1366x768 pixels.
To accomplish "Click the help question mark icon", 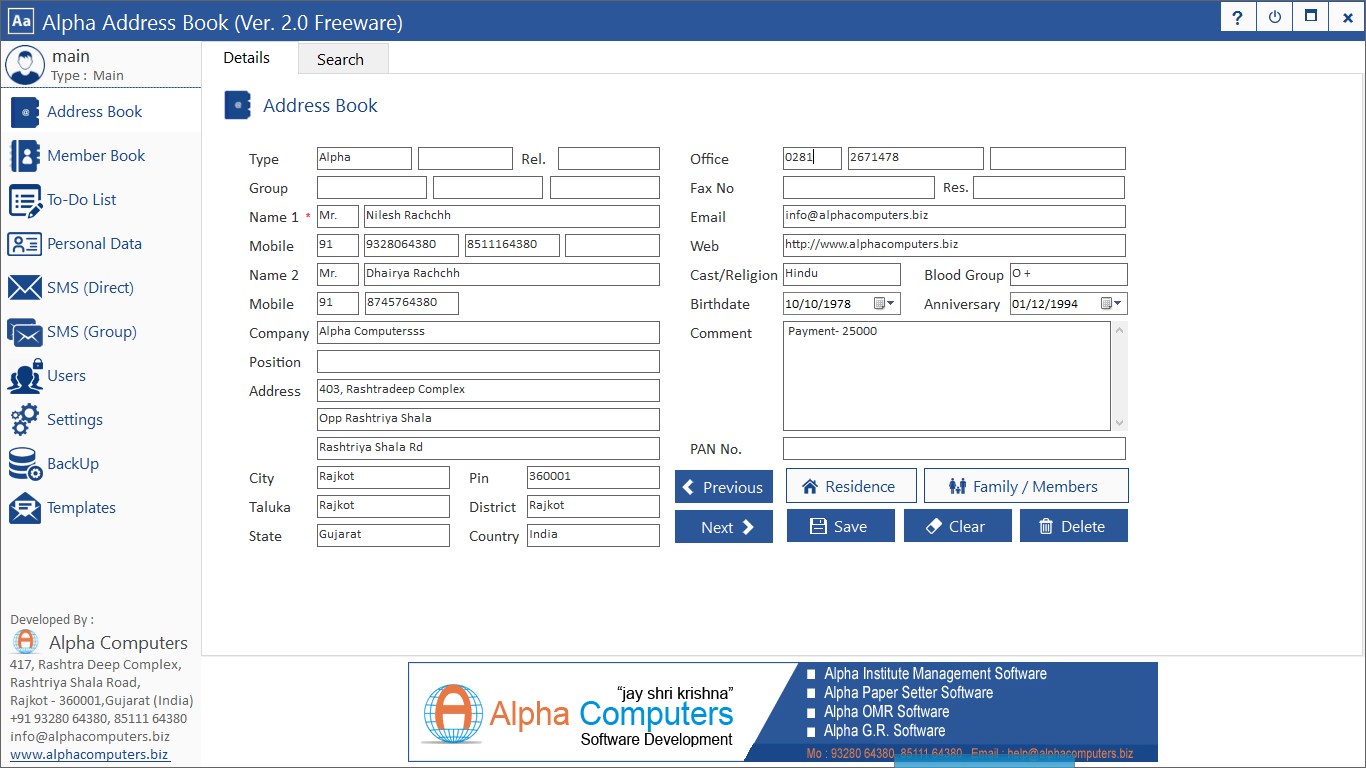I will pos(1238,18).
